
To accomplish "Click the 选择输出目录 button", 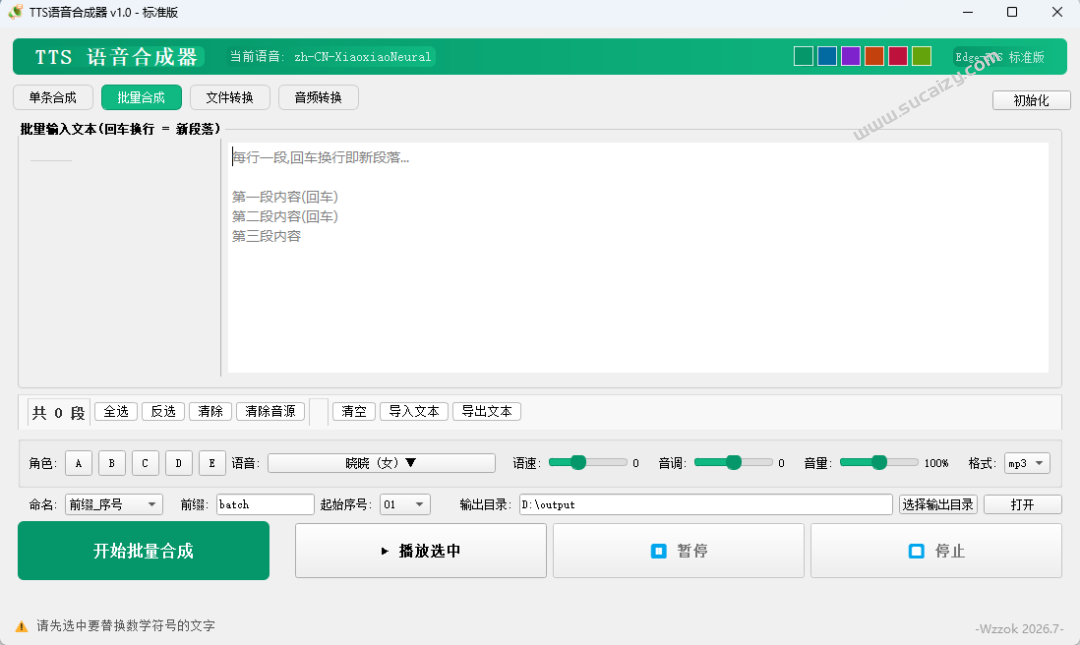I will 938,504.
